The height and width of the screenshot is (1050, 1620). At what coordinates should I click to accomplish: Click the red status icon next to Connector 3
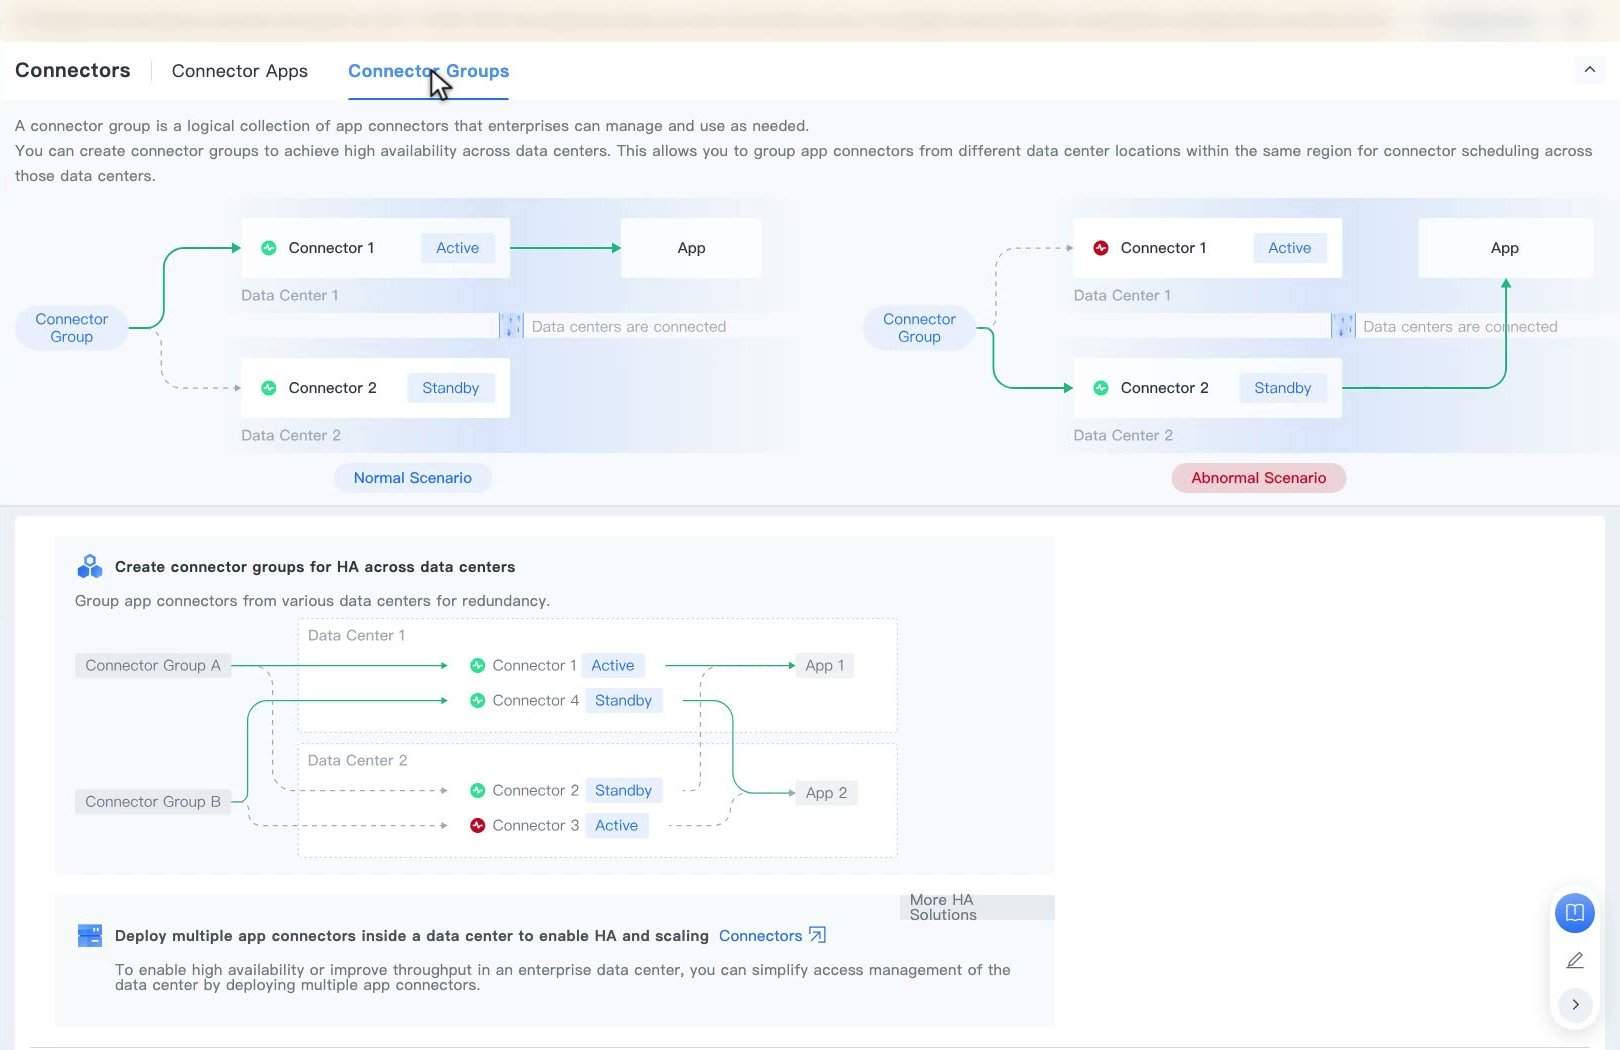click(x=478, y=825)
